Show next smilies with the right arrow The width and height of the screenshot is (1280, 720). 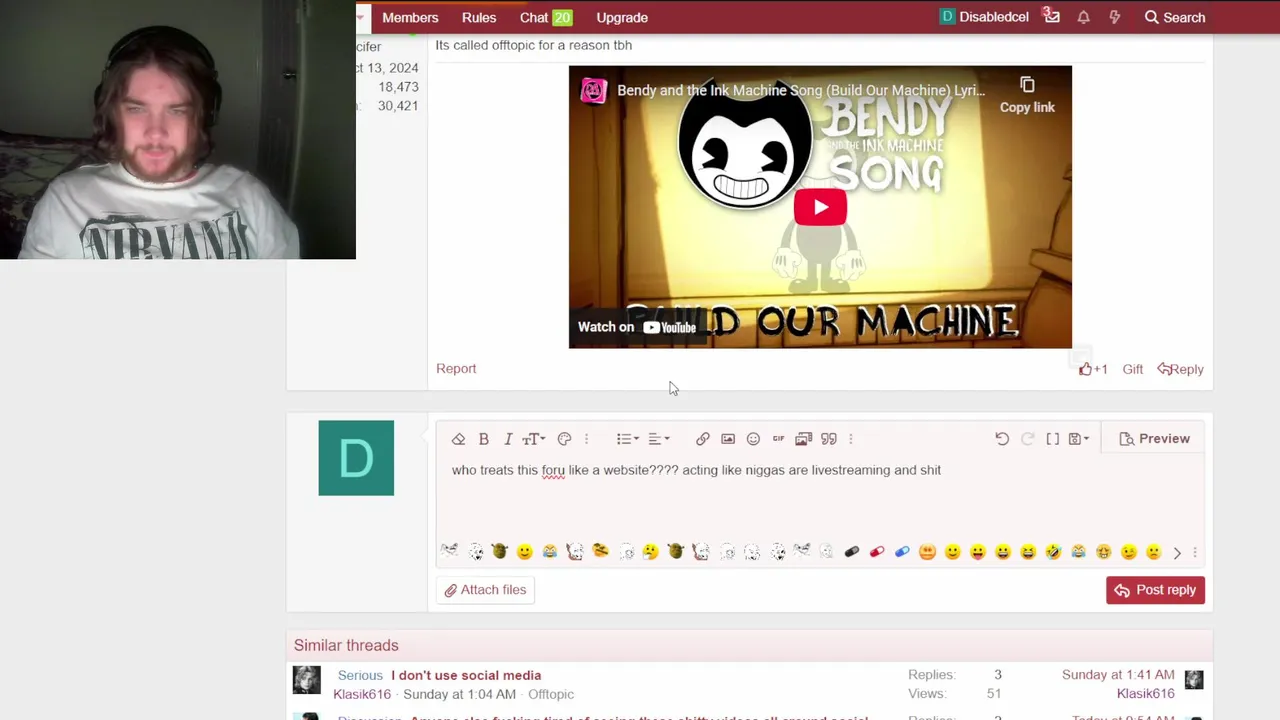[x=1177, y=553]
